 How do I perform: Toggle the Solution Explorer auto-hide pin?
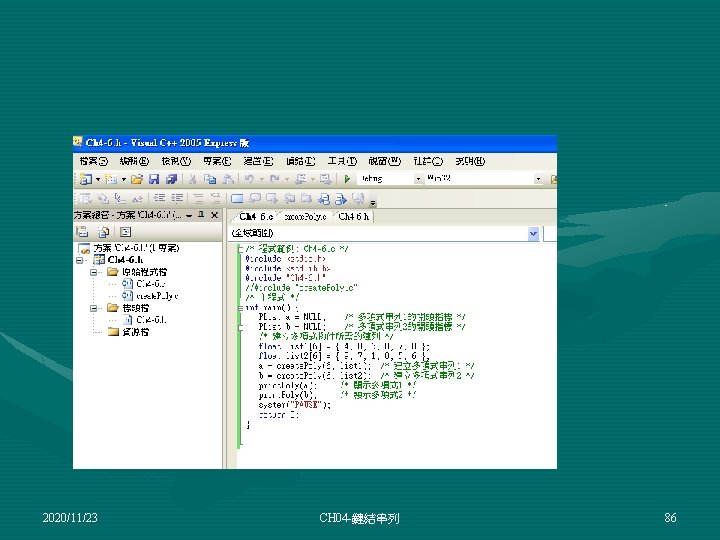pyautogui.click(x=201, y=214)
